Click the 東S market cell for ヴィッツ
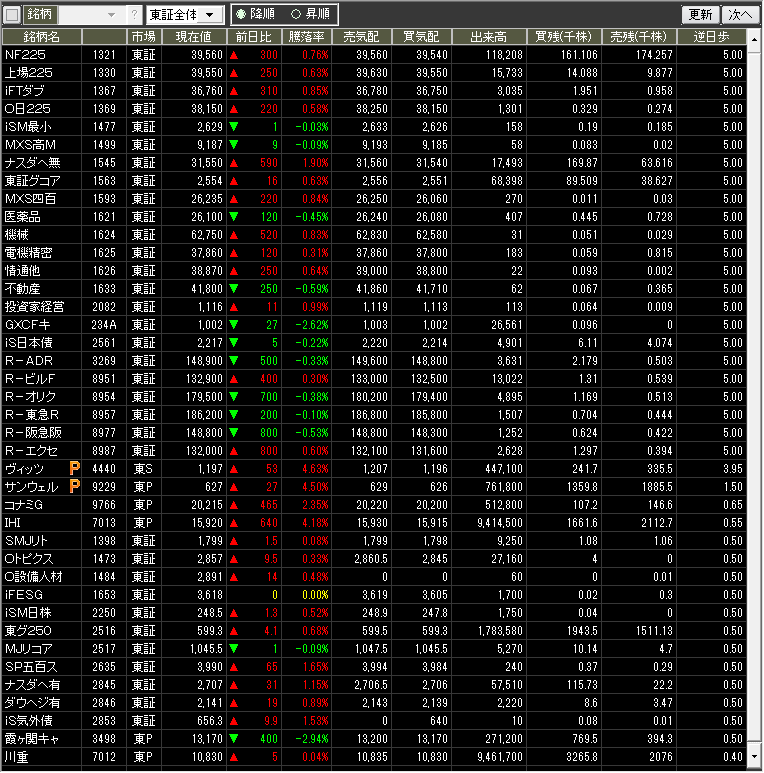 click(x=143, y=469)
